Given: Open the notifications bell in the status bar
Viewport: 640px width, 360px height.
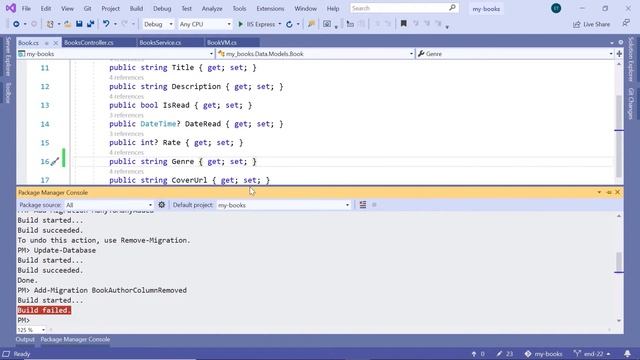Looking at the screenshot, I should click(x=627, y=353).
